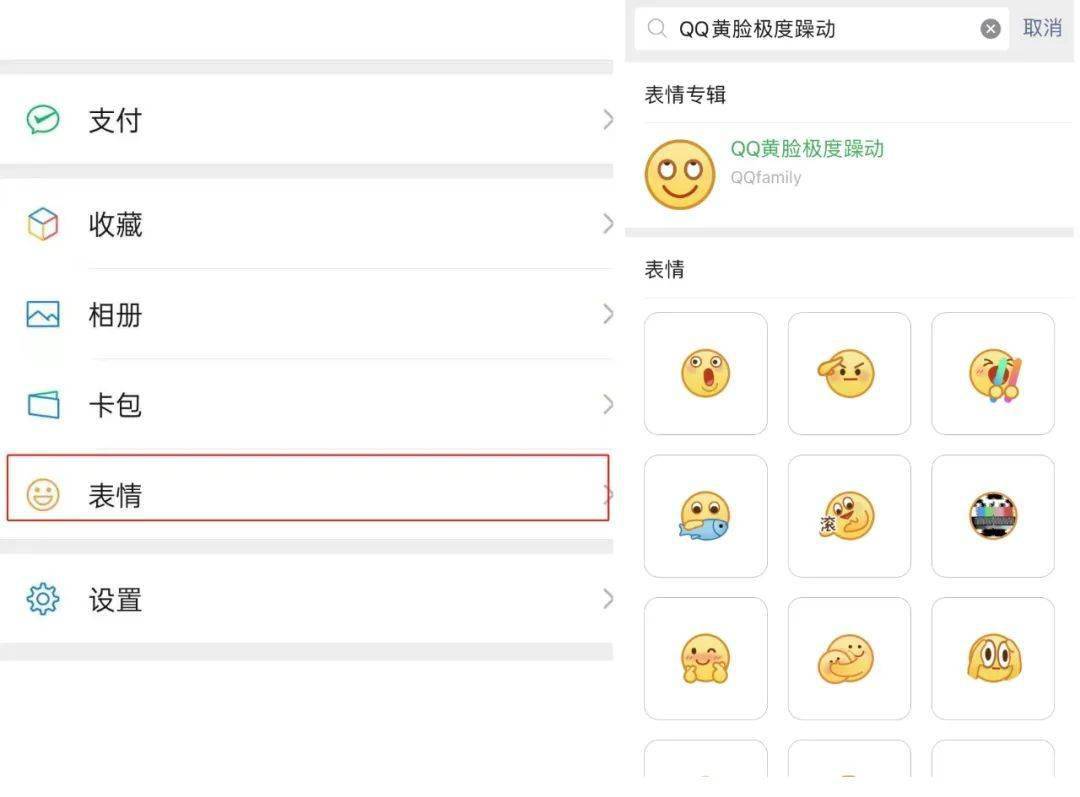The width and height of the screenshot is (1080, 797).
Task: Click the QQ黄脸极度躁动 search input field
Action: pos(821,28)
